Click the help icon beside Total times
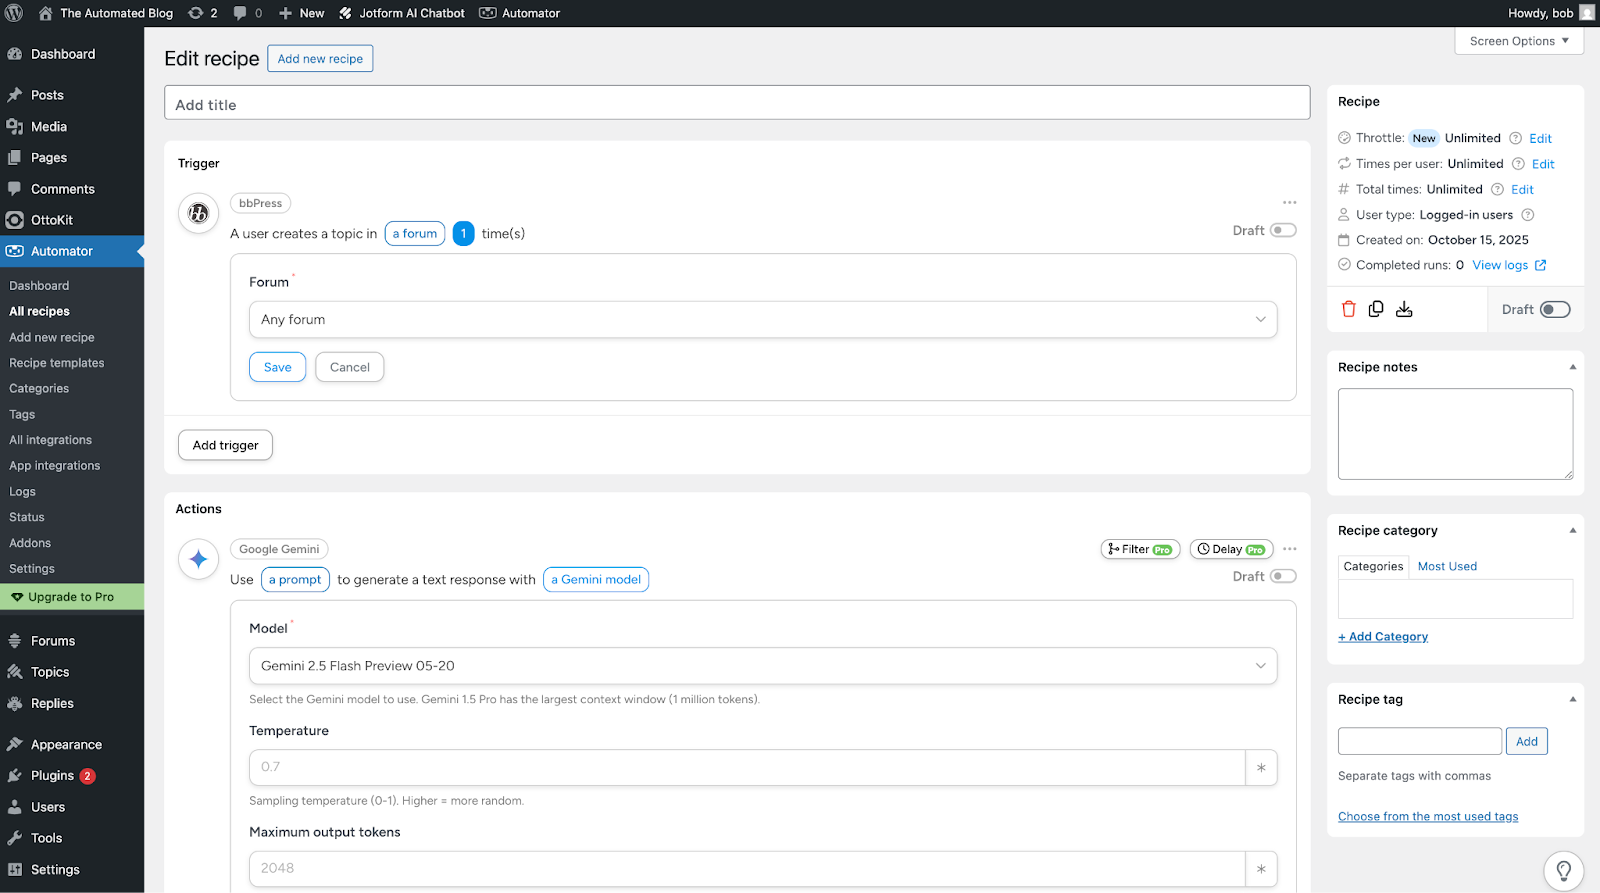This screenshot has height=893, width=1600. [1497, 189]
